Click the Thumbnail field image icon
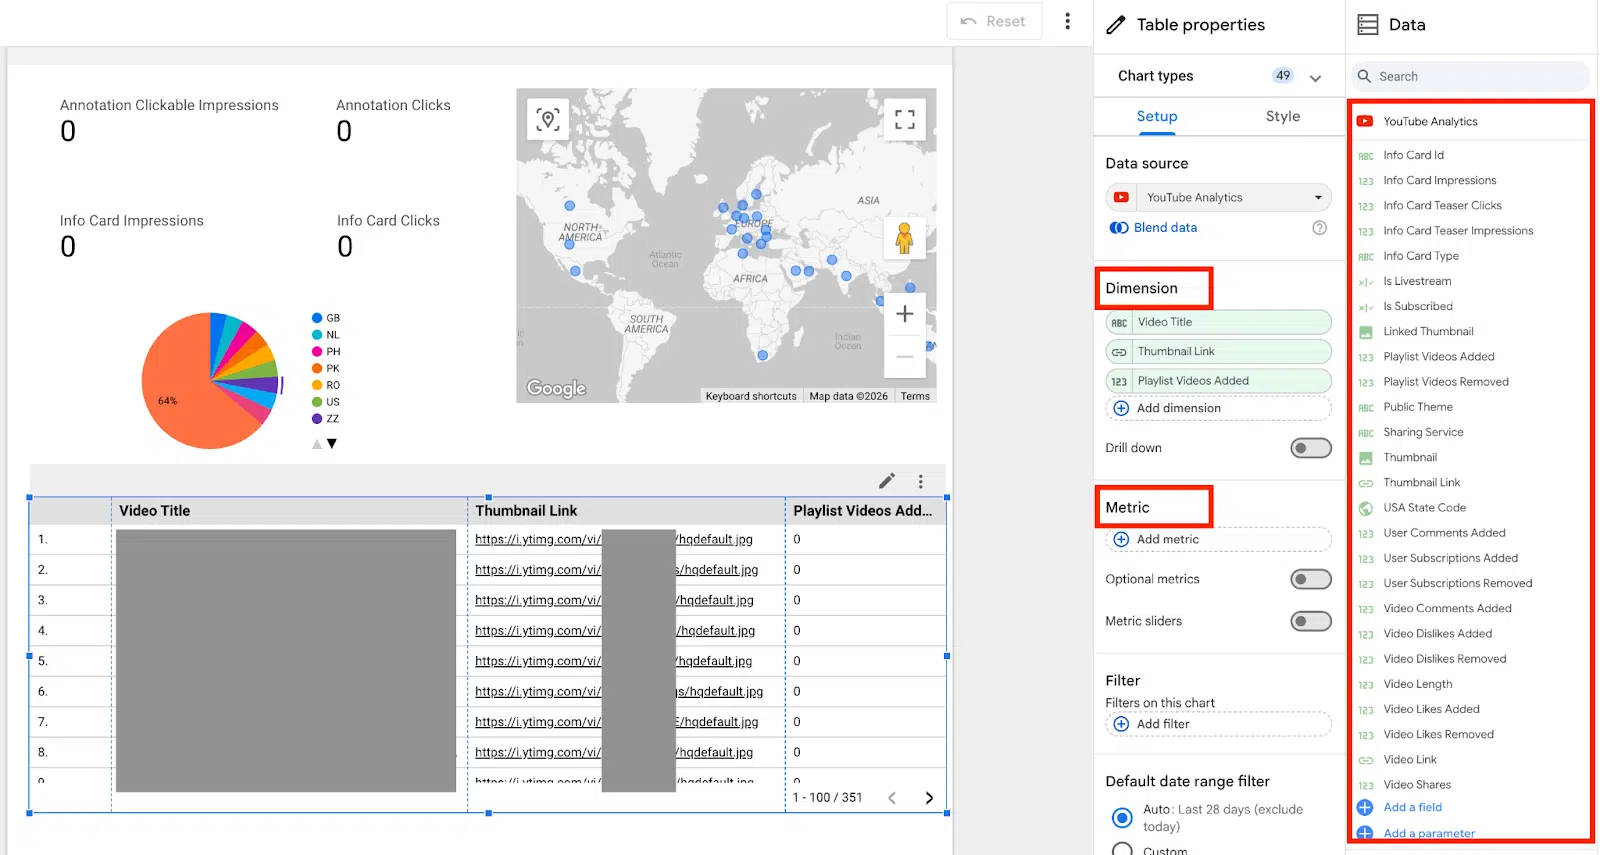The width and height of the screenshot is (1600, 855). [1365, 458]
